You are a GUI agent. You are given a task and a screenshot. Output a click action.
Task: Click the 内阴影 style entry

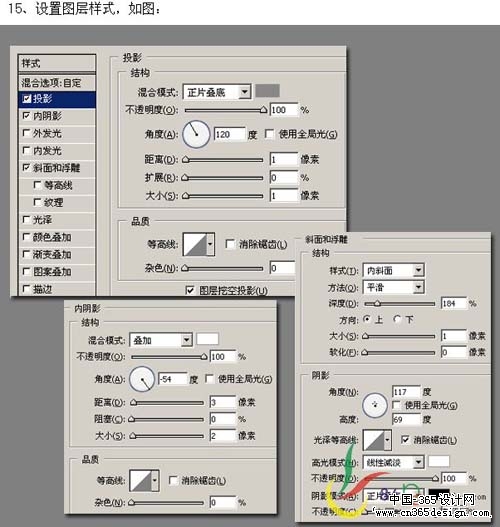coord(57,116)
